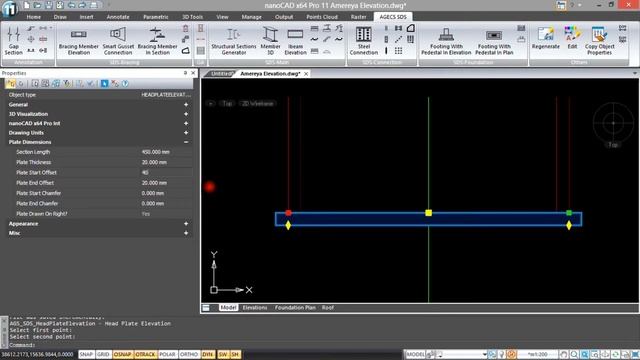Click the Top view label in viewport
The width and height of the screenshot is (640, 360).
[x=227, y=104]
